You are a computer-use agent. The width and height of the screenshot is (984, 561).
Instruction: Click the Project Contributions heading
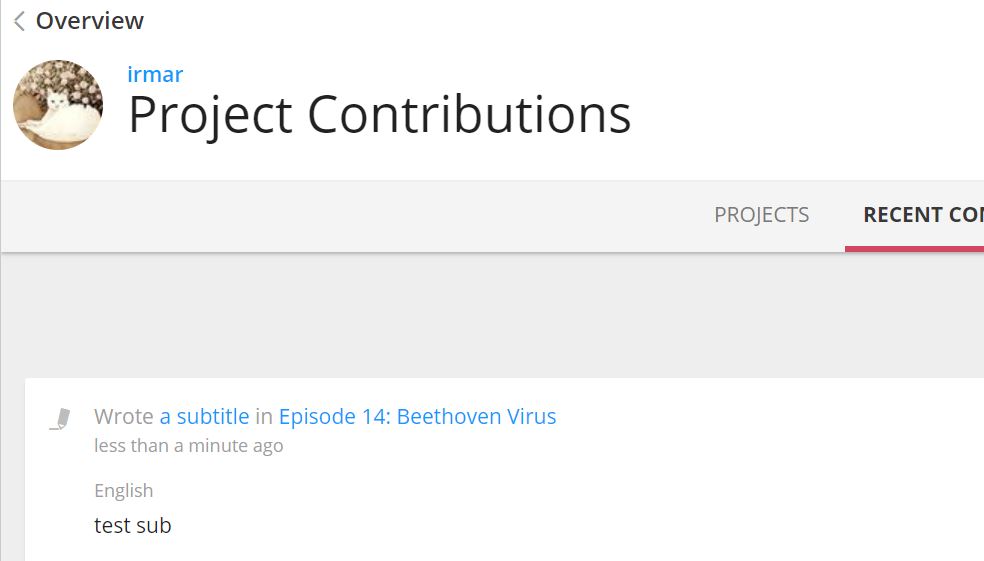379,115
